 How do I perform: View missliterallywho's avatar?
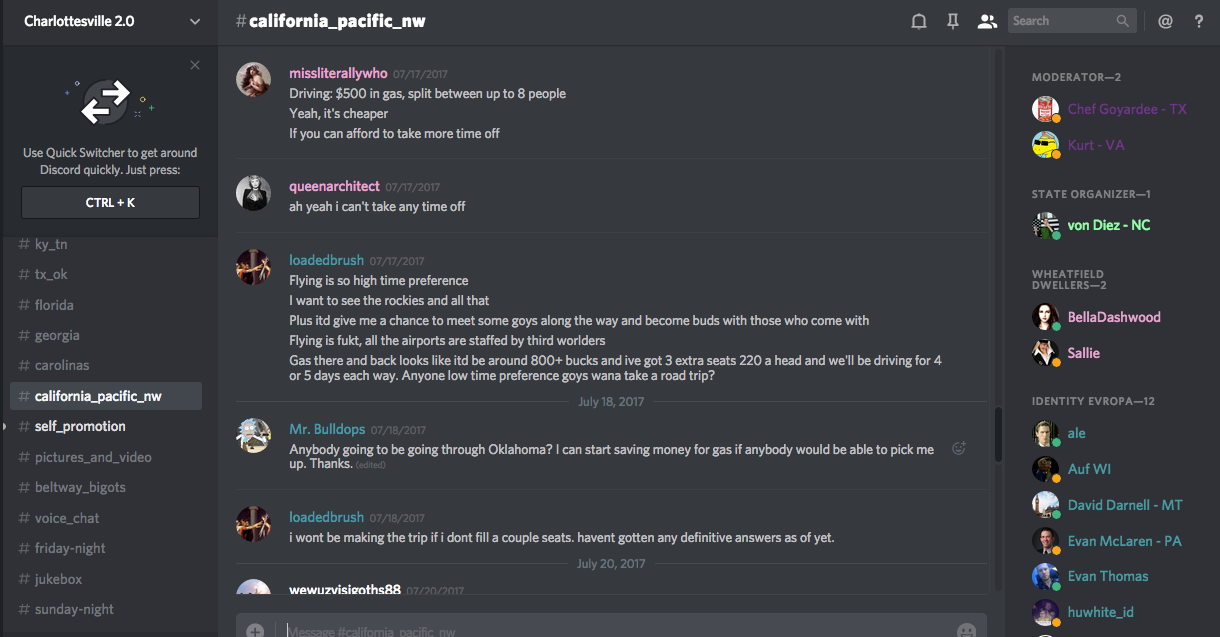[x=254, y=79]
